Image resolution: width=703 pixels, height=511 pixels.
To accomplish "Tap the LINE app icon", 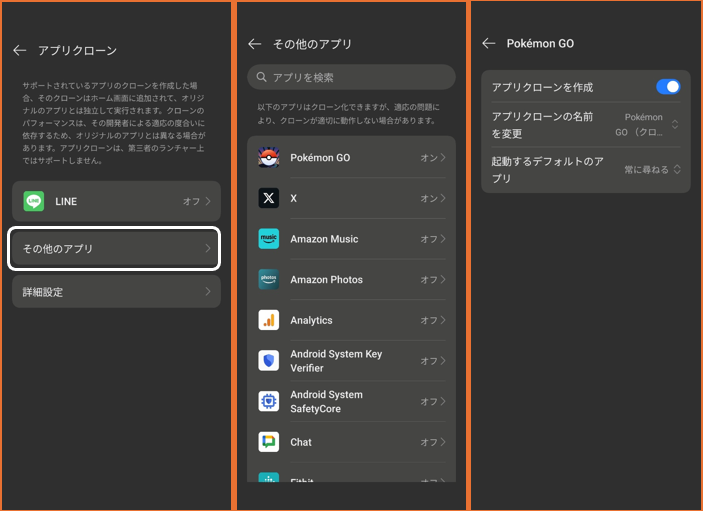I will point(34,201).
